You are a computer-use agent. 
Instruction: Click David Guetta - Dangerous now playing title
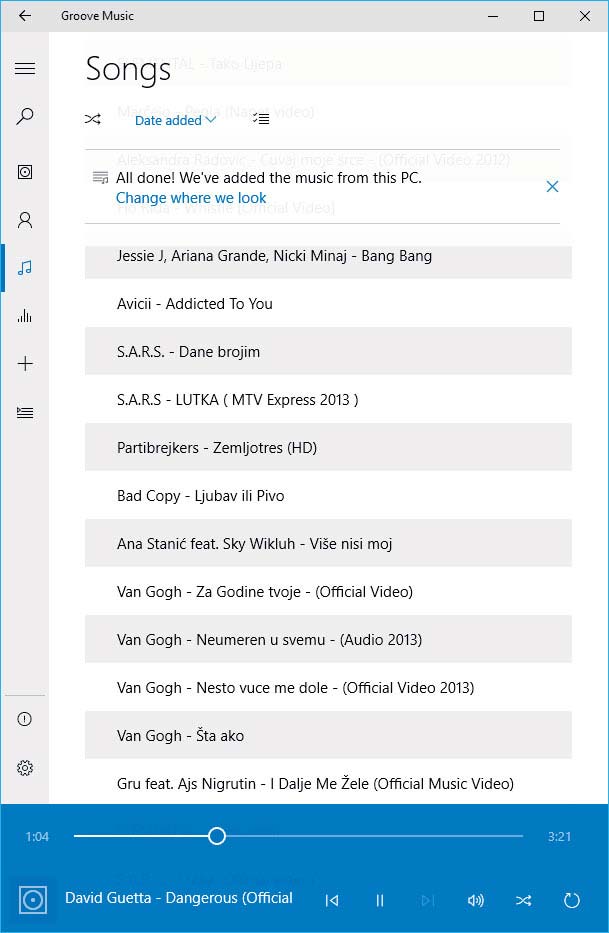(179, 898)
